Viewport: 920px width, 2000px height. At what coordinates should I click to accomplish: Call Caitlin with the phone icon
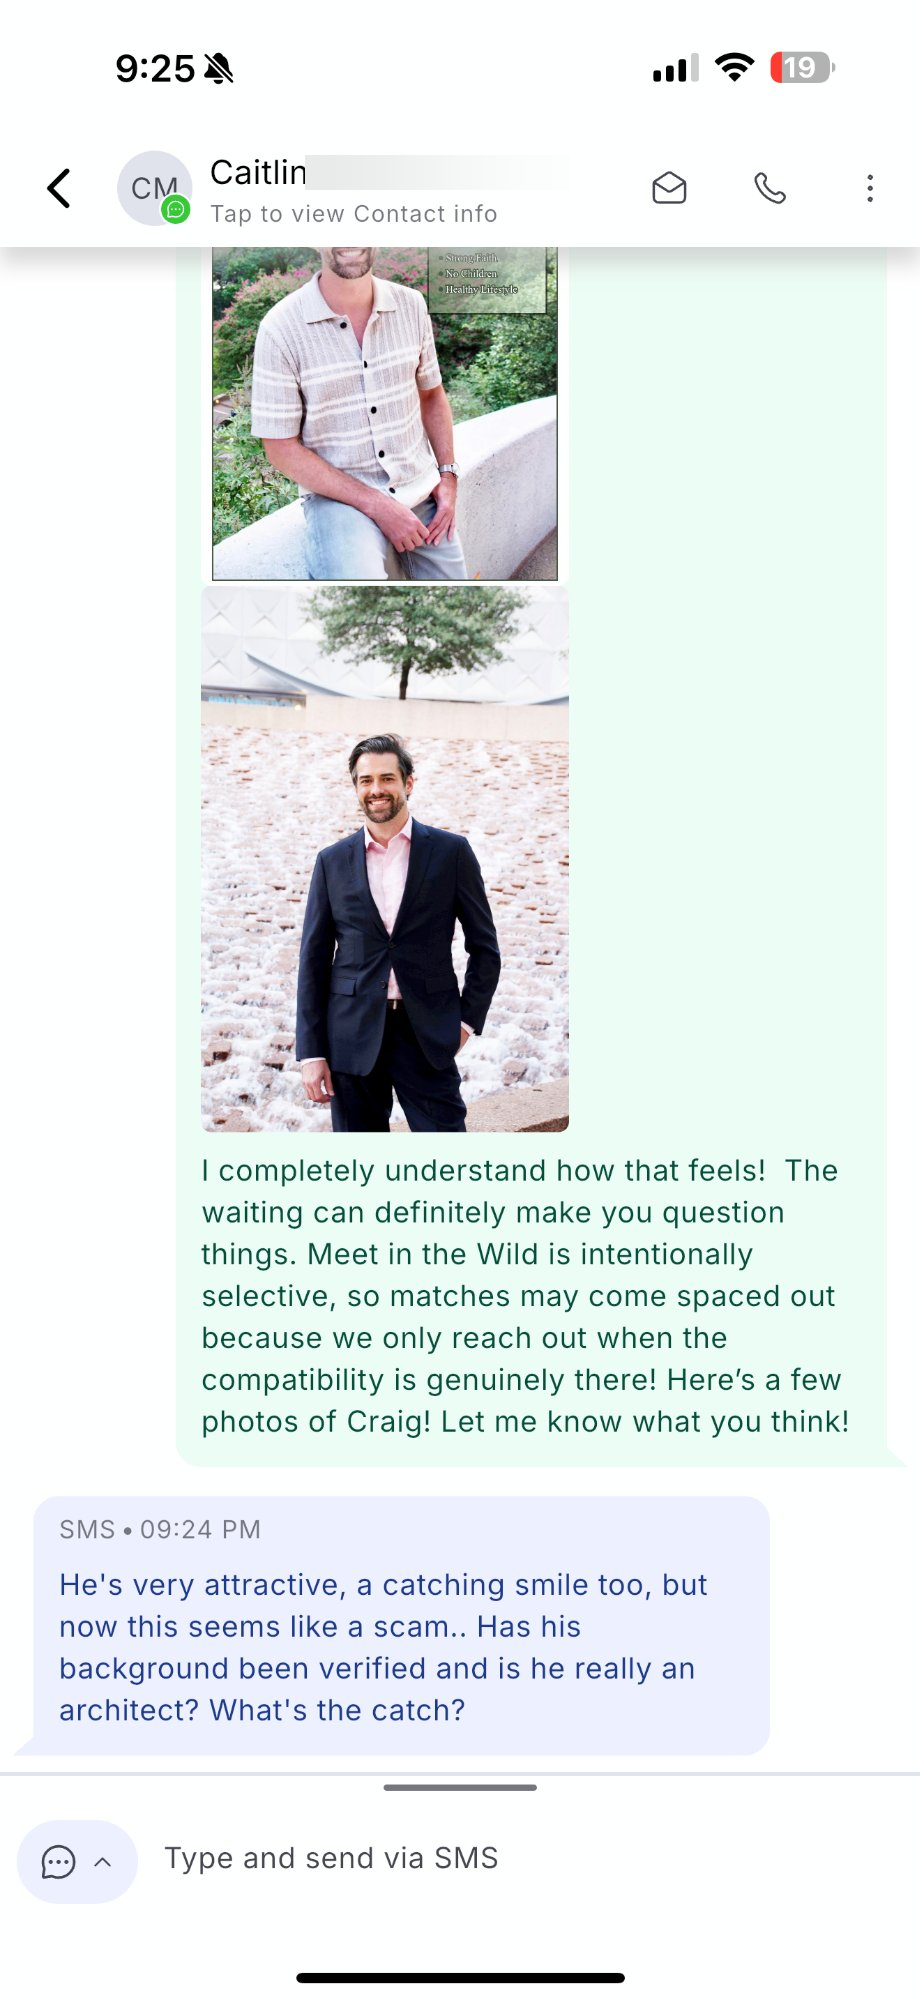tap(770, 188)
